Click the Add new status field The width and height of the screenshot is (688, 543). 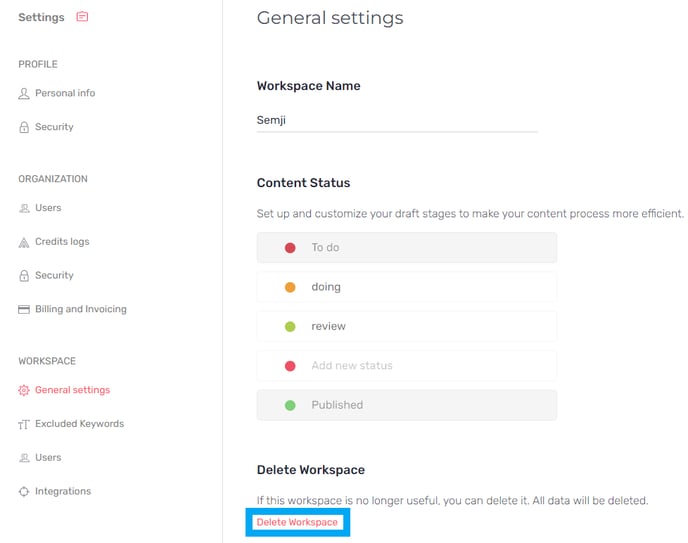[x=407, y=365]
